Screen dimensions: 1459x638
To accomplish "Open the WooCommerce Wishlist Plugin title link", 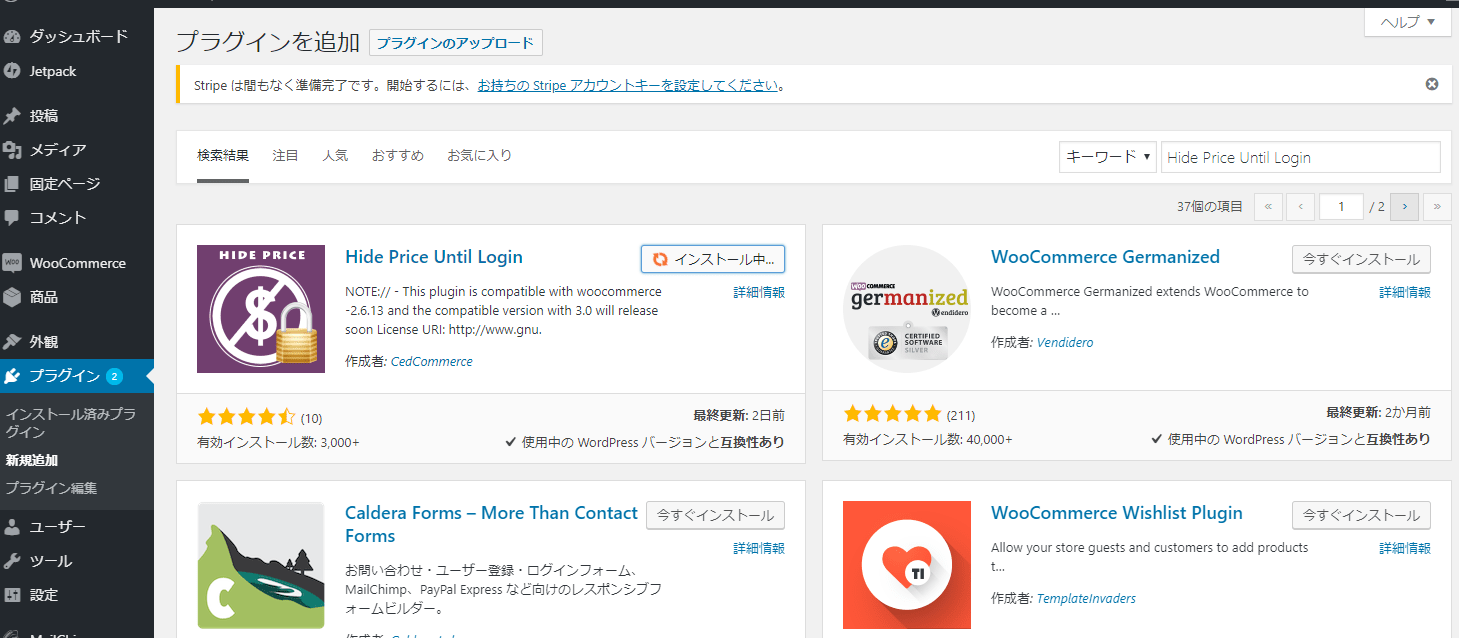I will point(1117,513).
